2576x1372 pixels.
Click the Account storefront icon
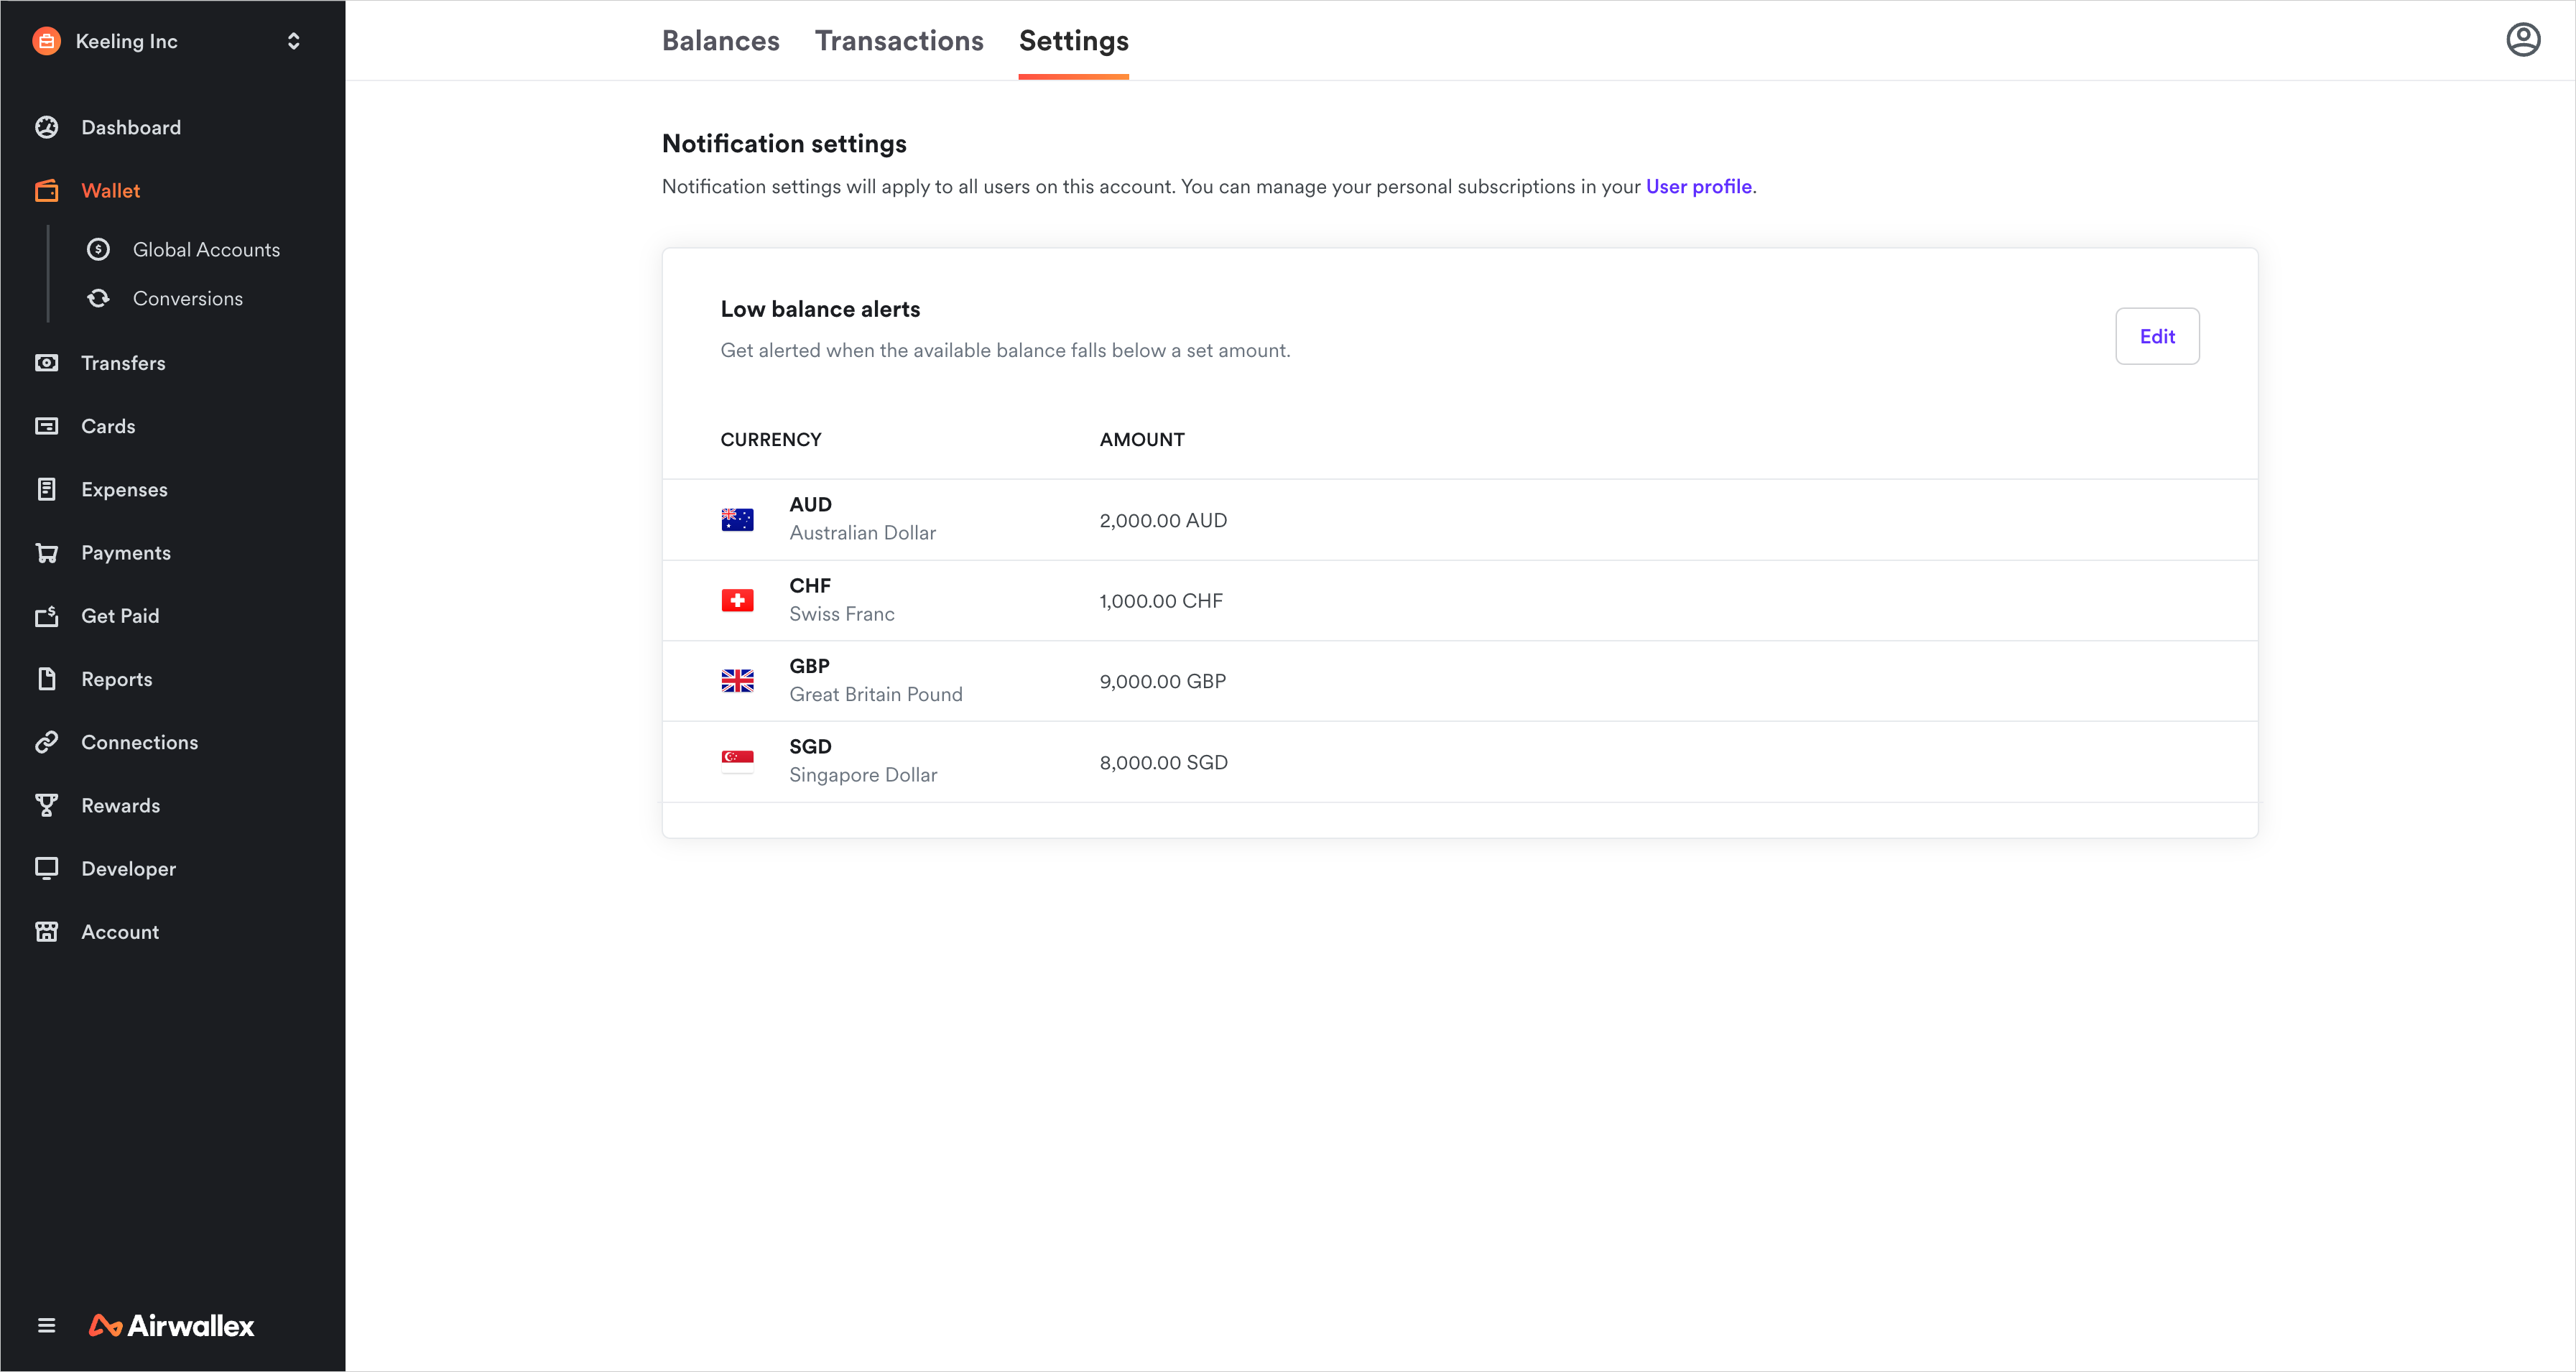click(46, 932)
